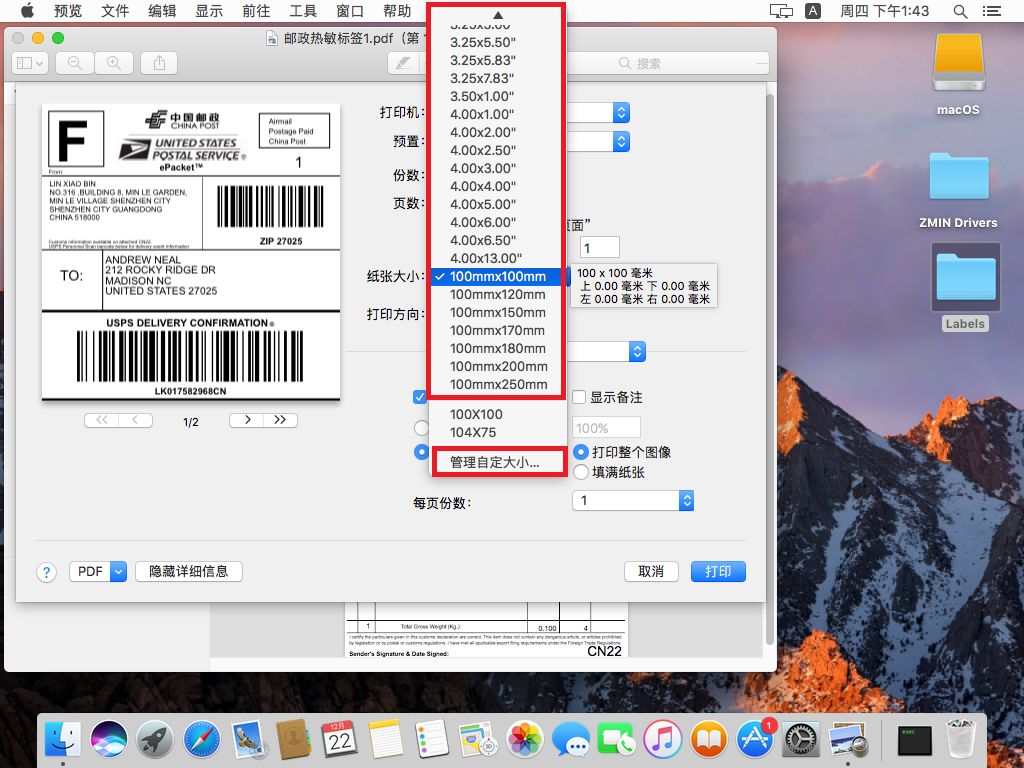Open Notification Center from the menu bar
Viewport: 1024px width, 768px height.
coord(991,11)
